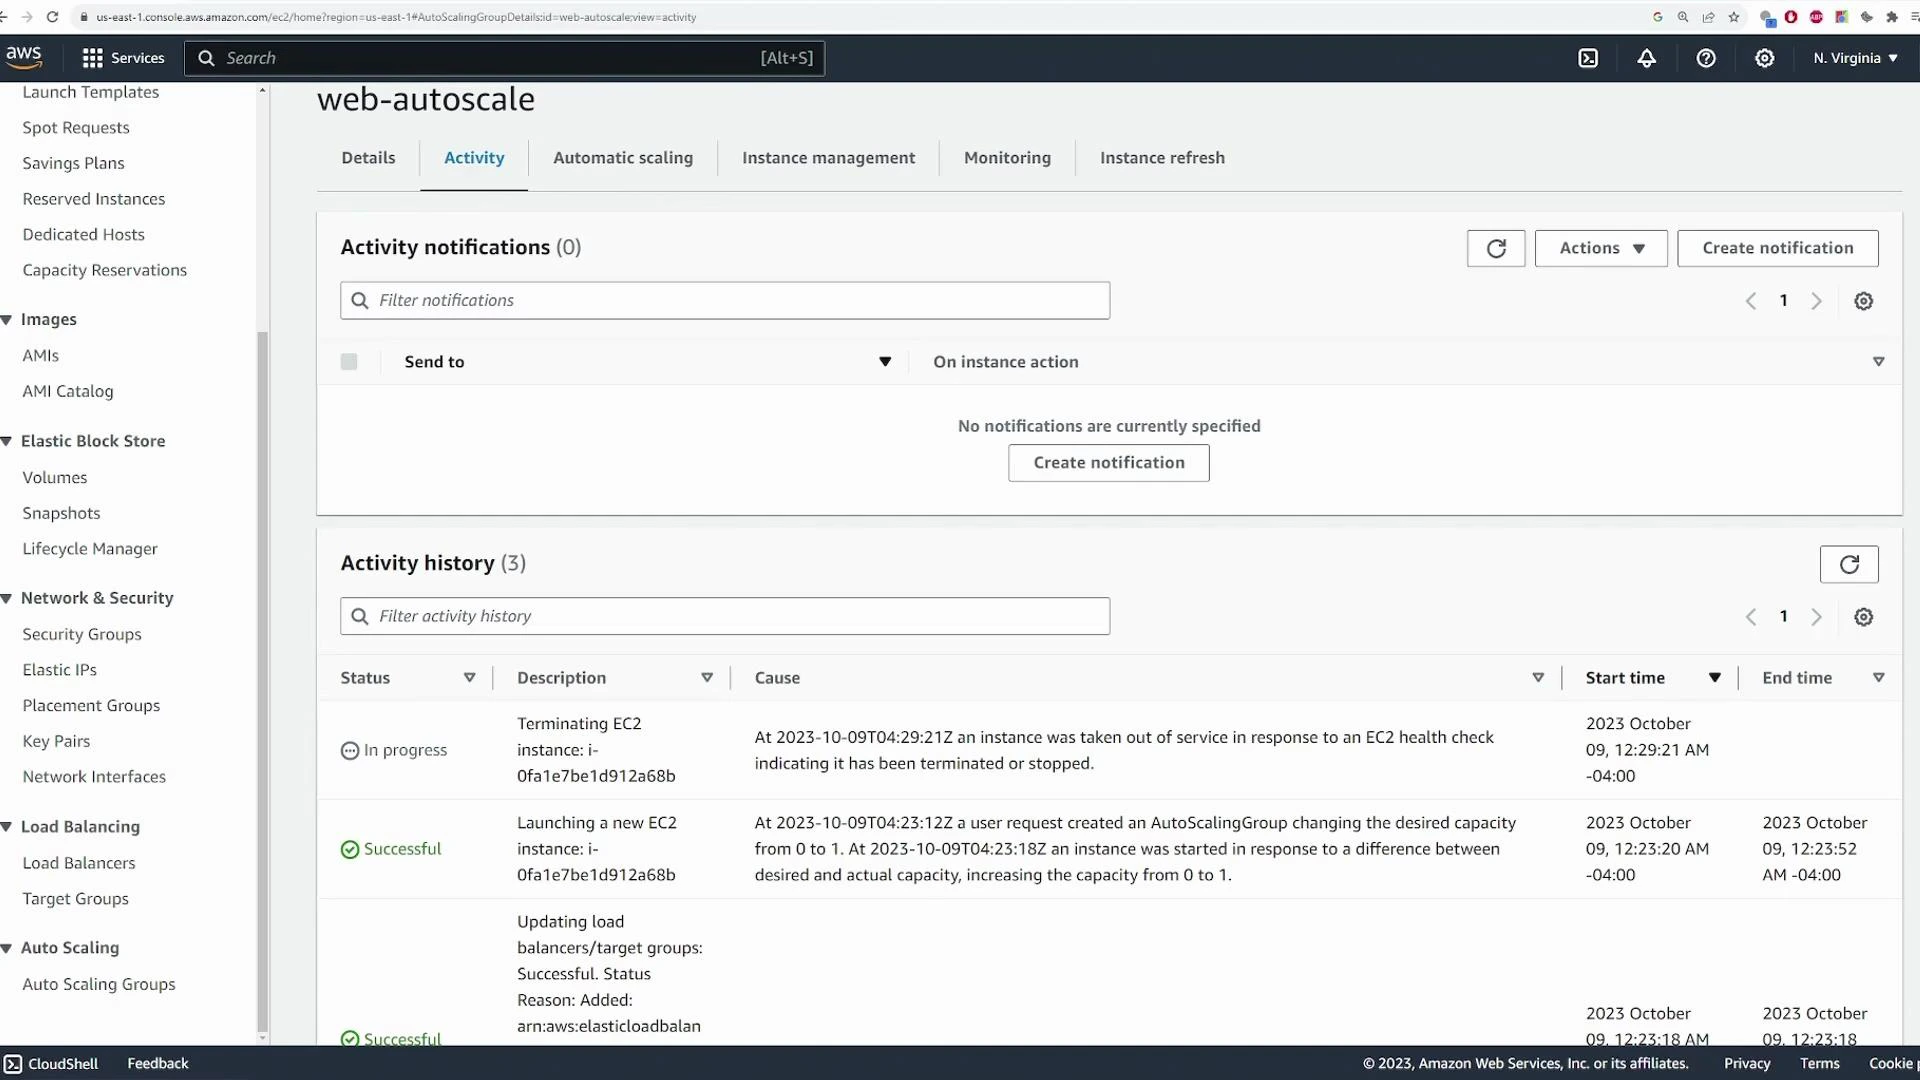The height and width of the screenshot is (1080, 1920).
Task: Open the N. Virginia region selector
Action: 1855,58
